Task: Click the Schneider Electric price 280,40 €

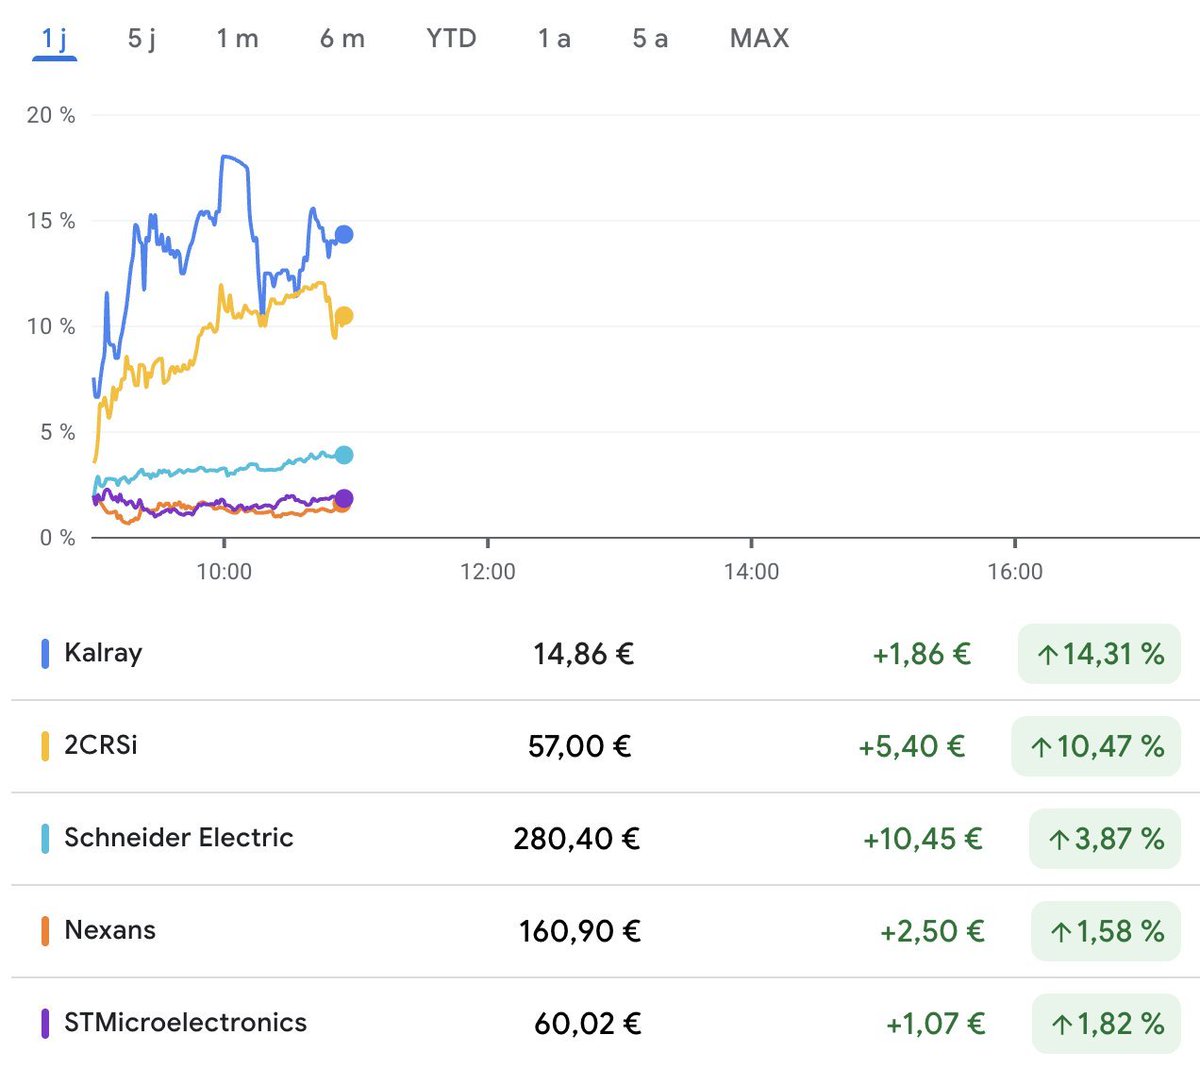Action: [x=577, y=838]
